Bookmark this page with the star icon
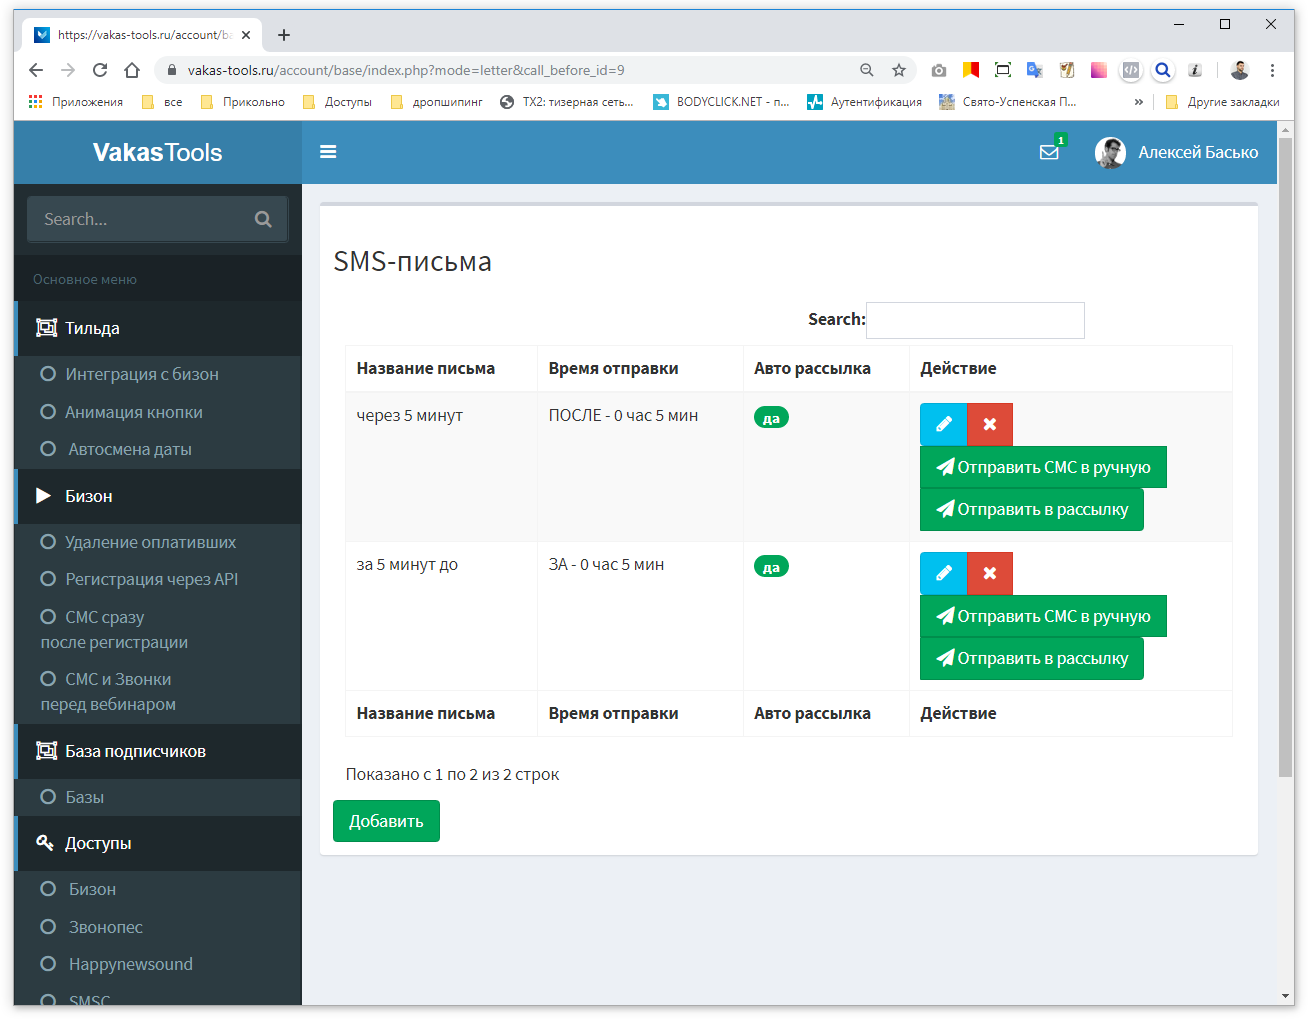This screenshot has height=1019, width=1308. pyautogui.click(x=899, y=70)
